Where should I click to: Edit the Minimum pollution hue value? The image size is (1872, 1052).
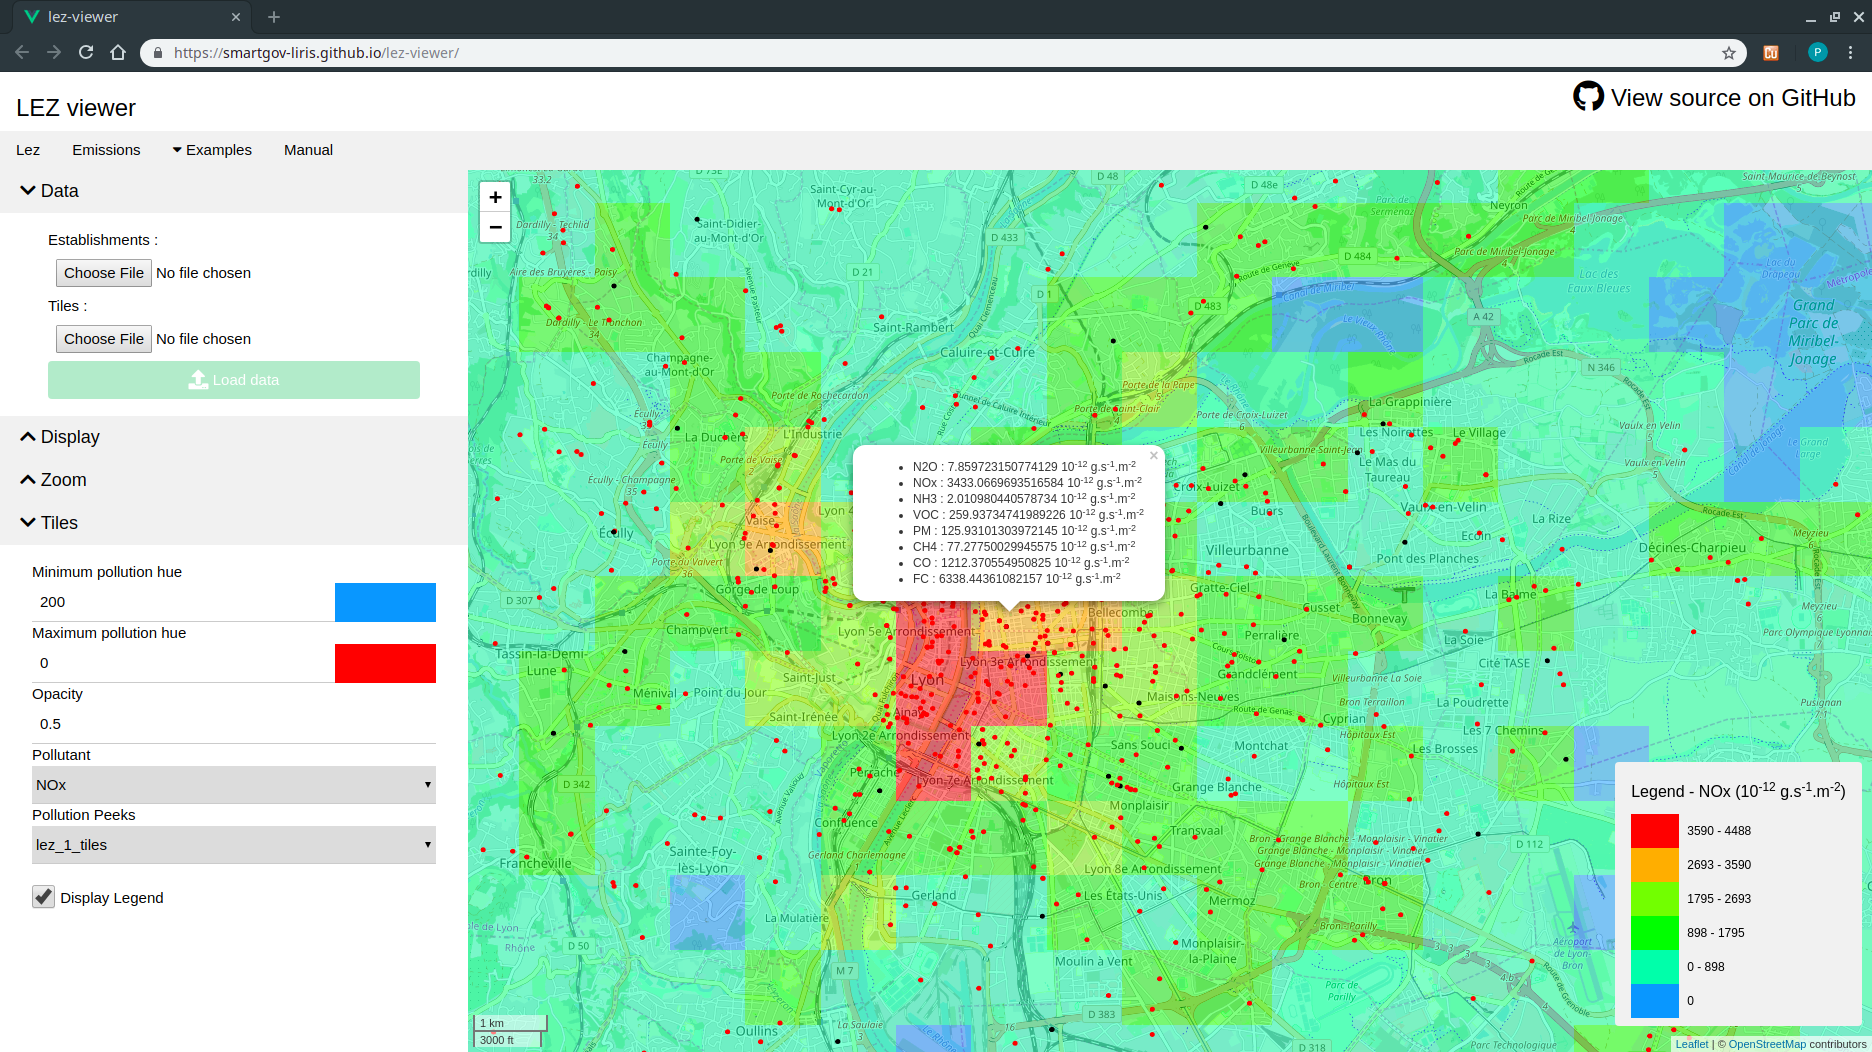pos(184,602)
